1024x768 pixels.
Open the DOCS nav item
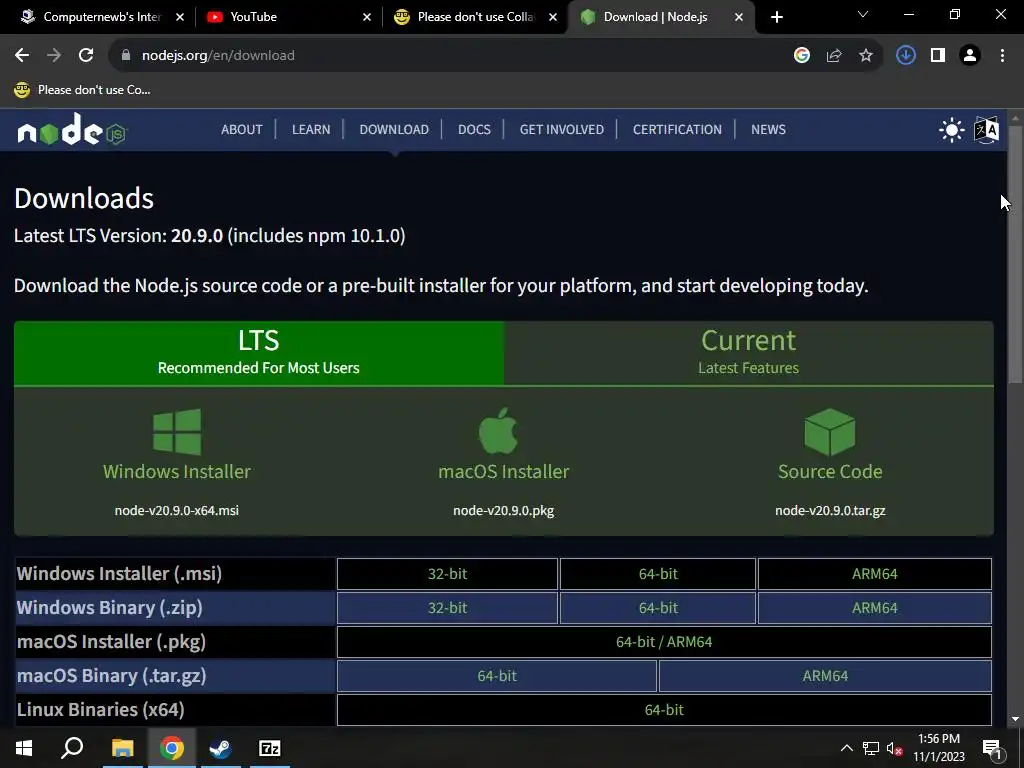[474, 129]
